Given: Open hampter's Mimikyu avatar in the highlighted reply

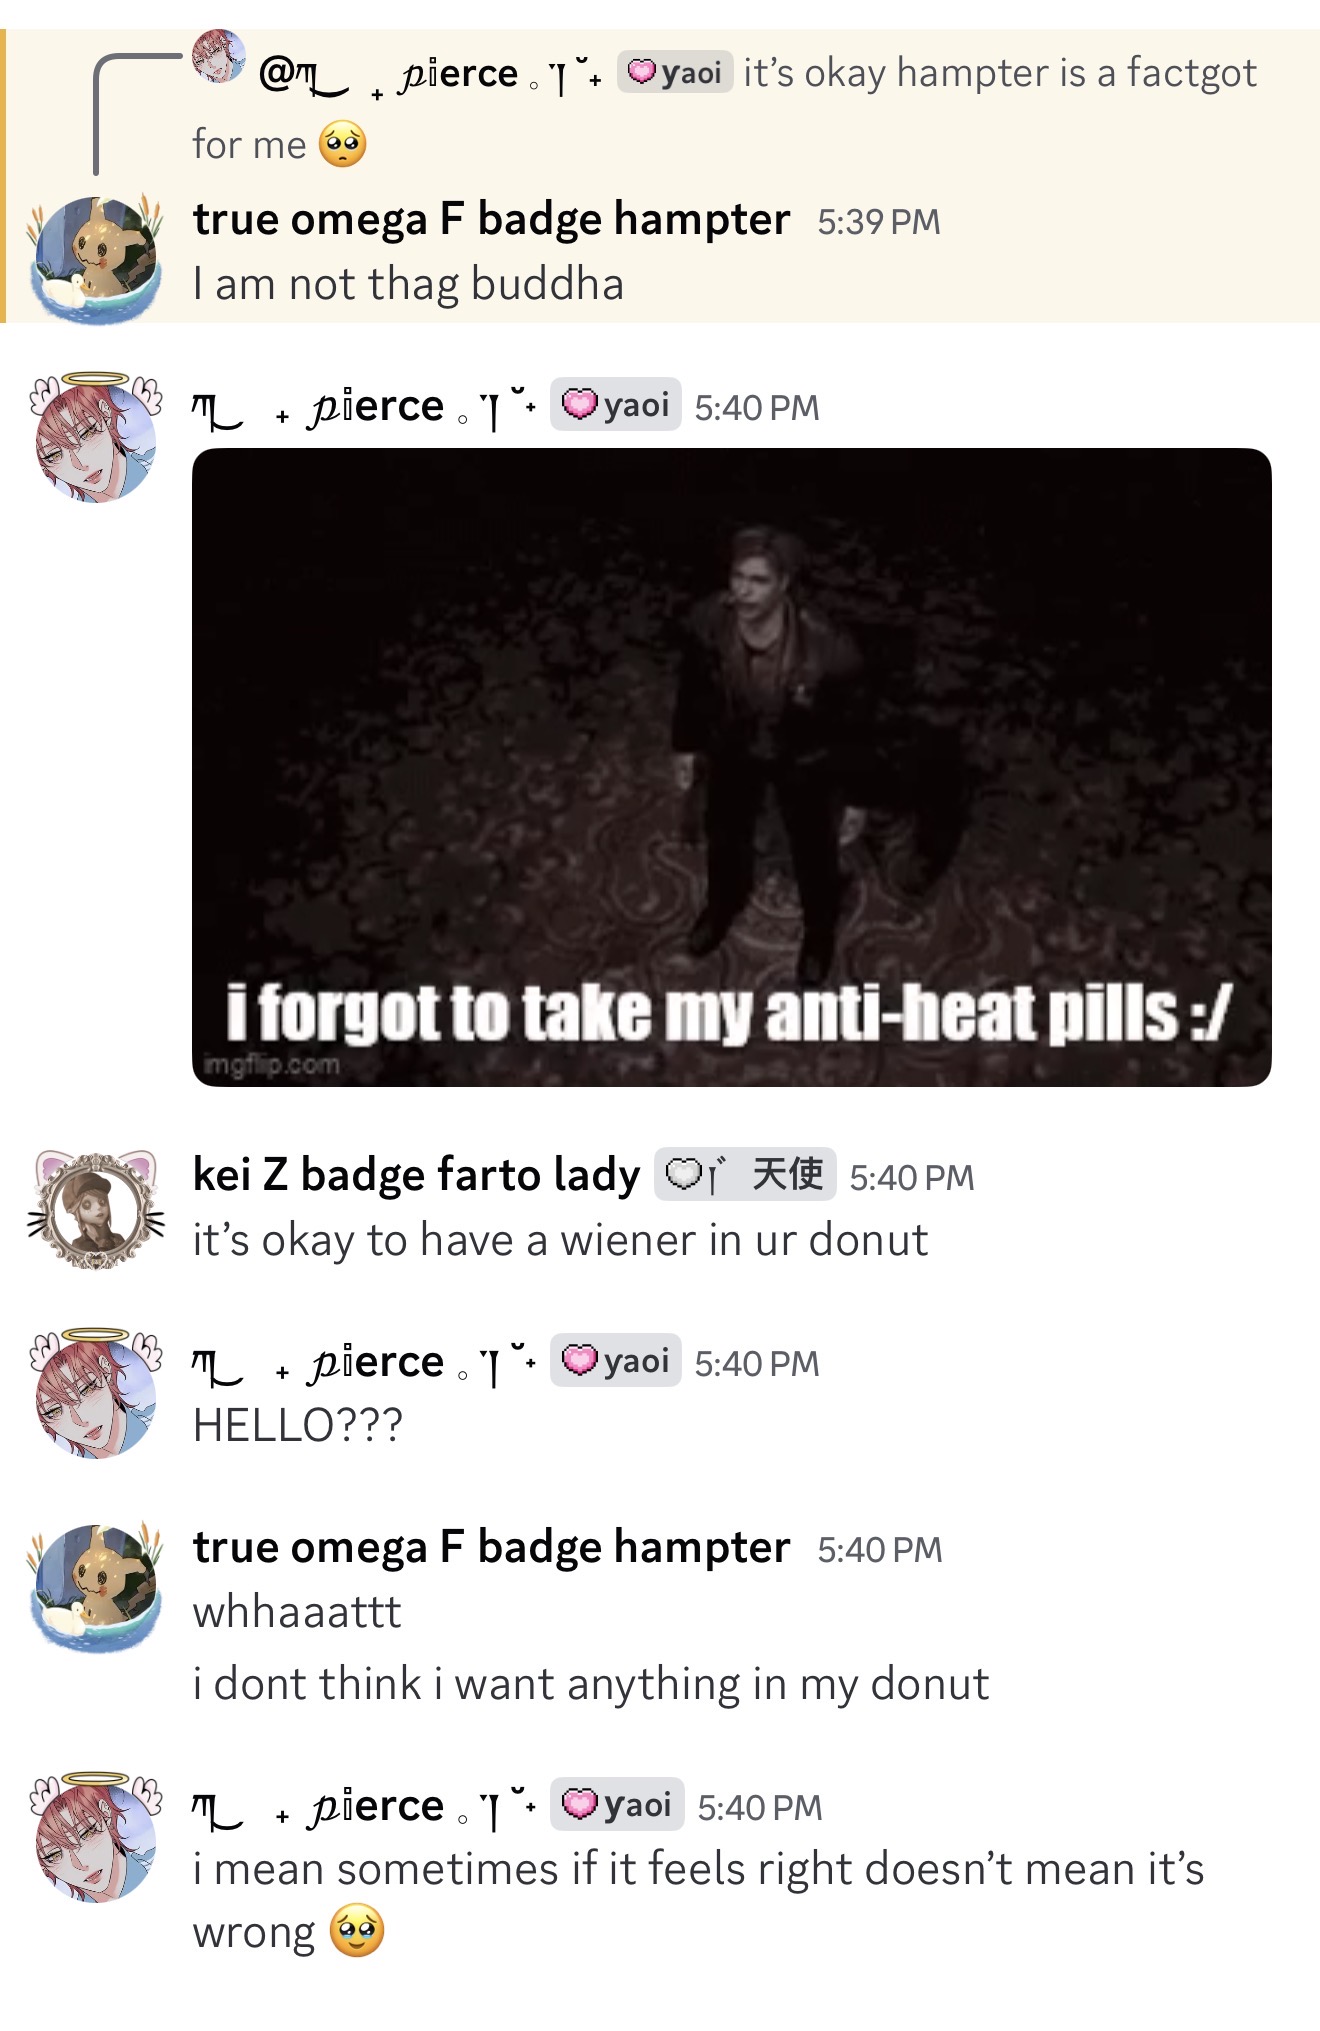Looking at the screenshot, I should tap(96, 258).
